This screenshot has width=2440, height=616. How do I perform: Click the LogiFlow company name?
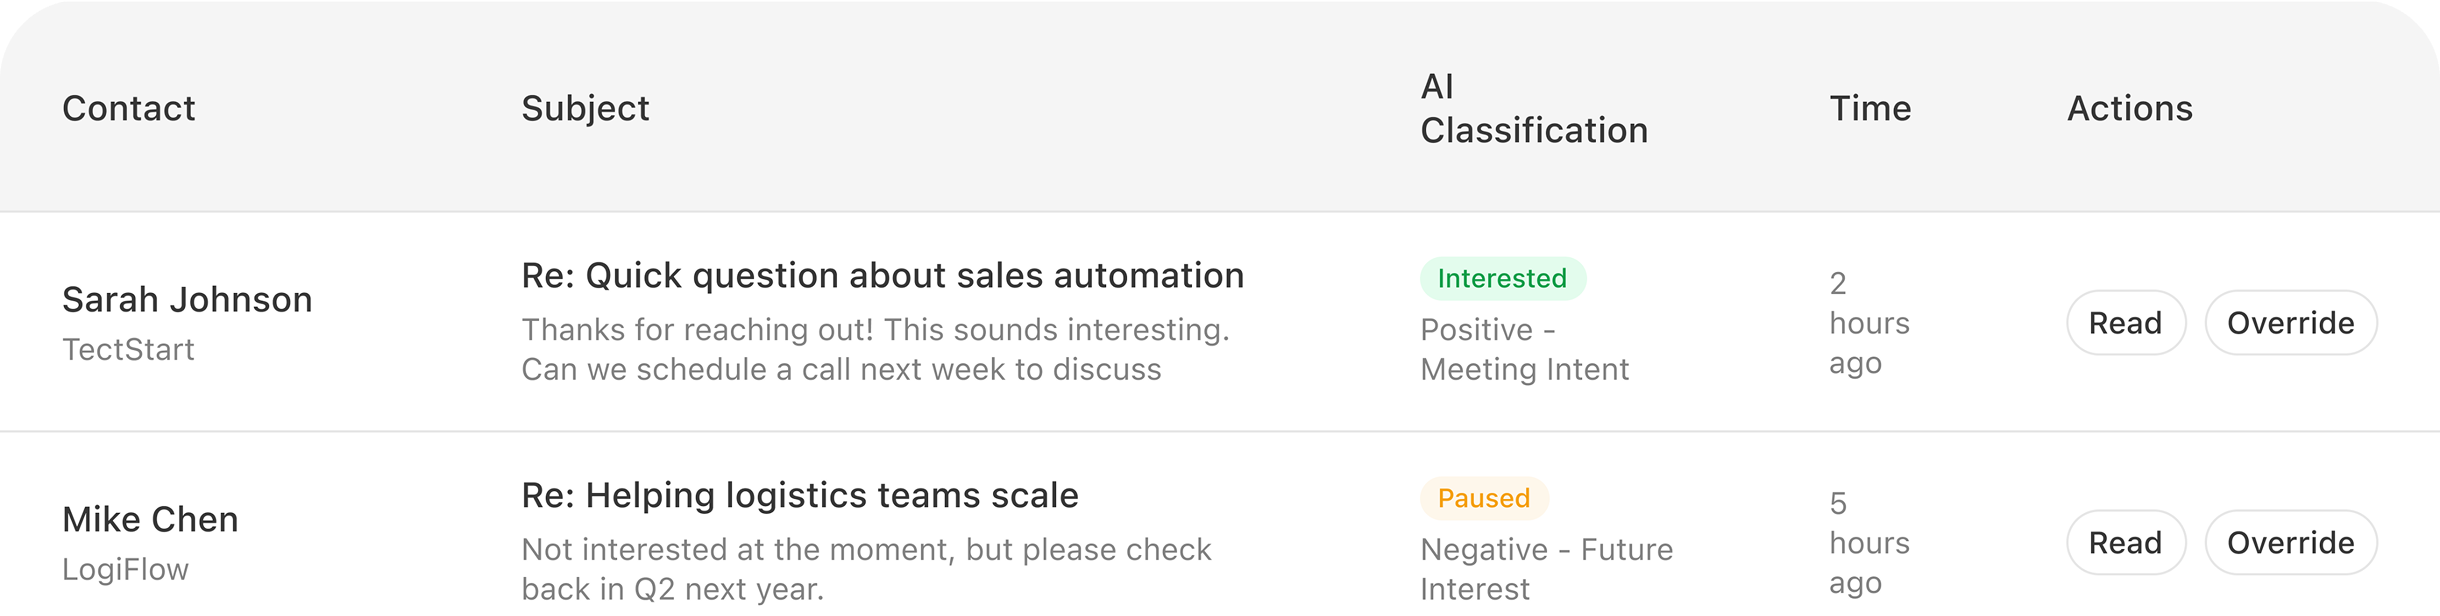click(x=125, y=570)
